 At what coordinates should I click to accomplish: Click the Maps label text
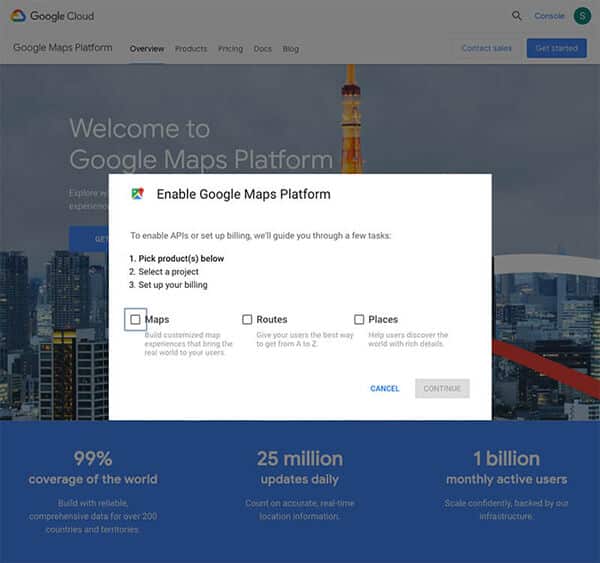(157, 320)
